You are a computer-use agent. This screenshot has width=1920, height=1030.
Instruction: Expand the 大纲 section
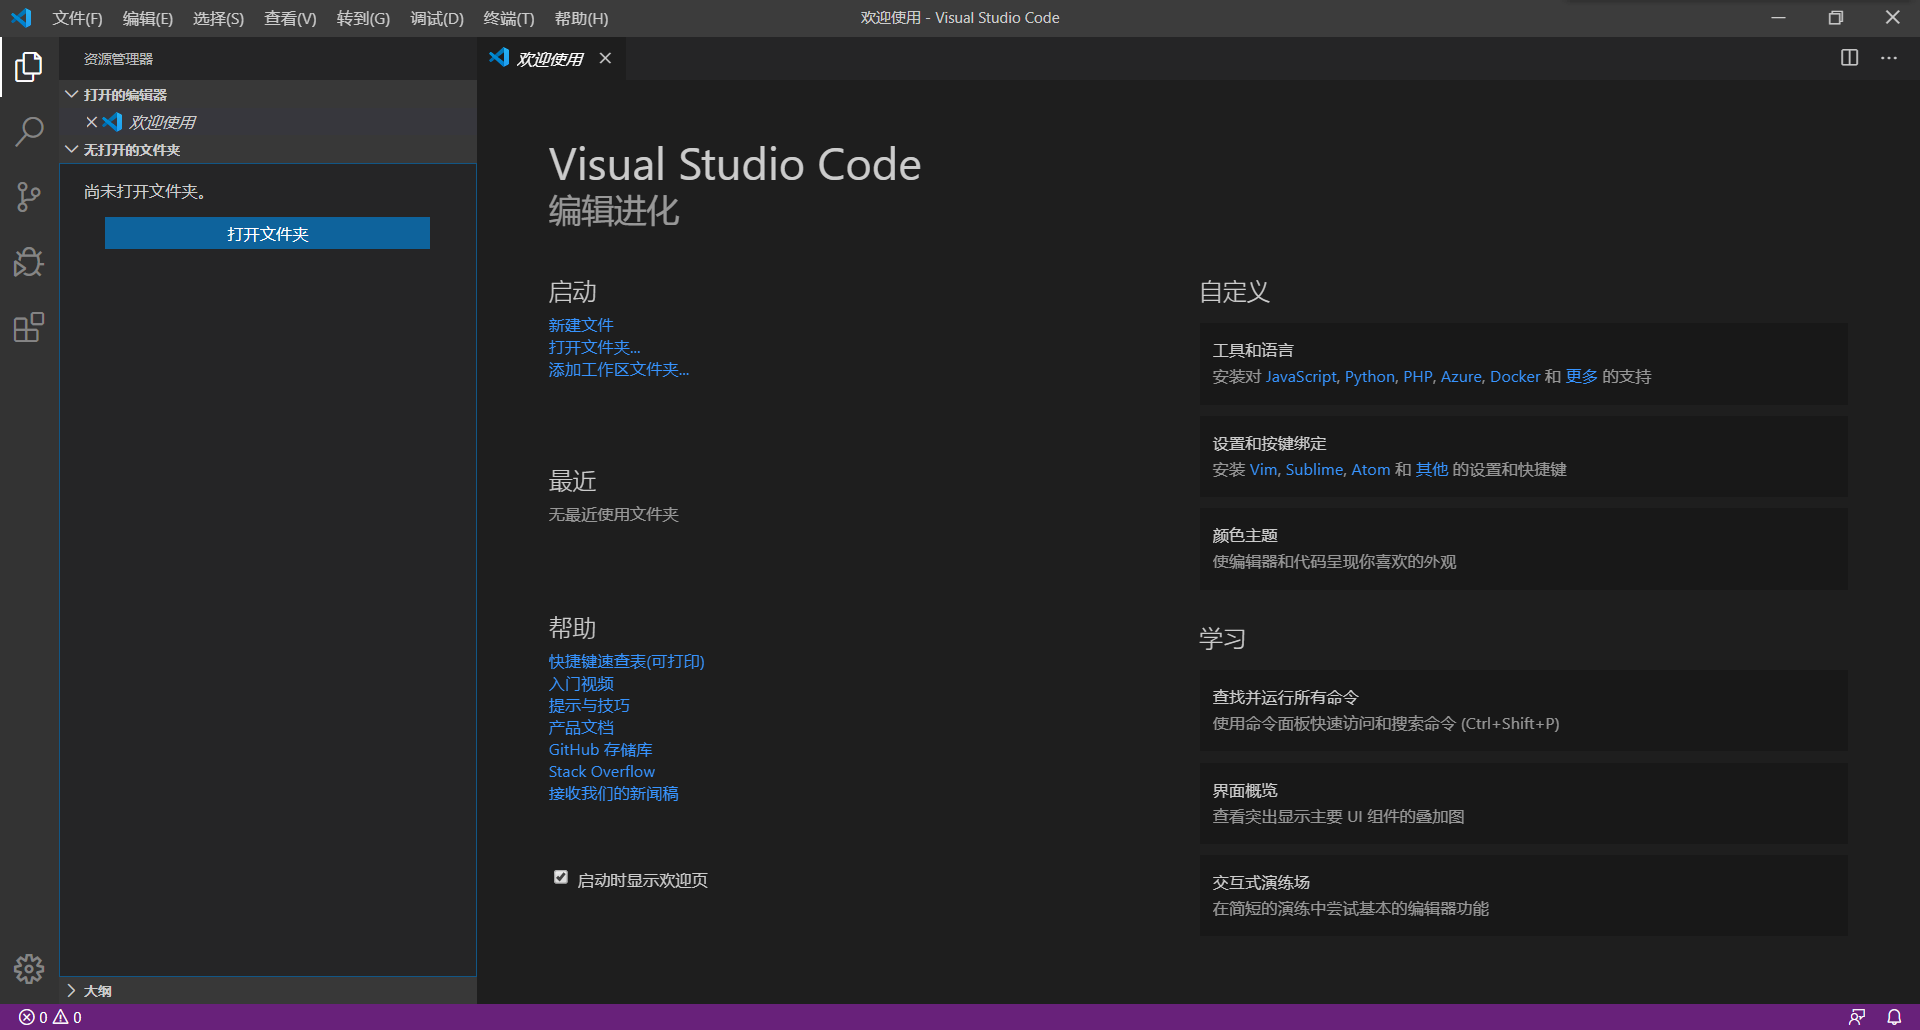[x=71, y=990]
